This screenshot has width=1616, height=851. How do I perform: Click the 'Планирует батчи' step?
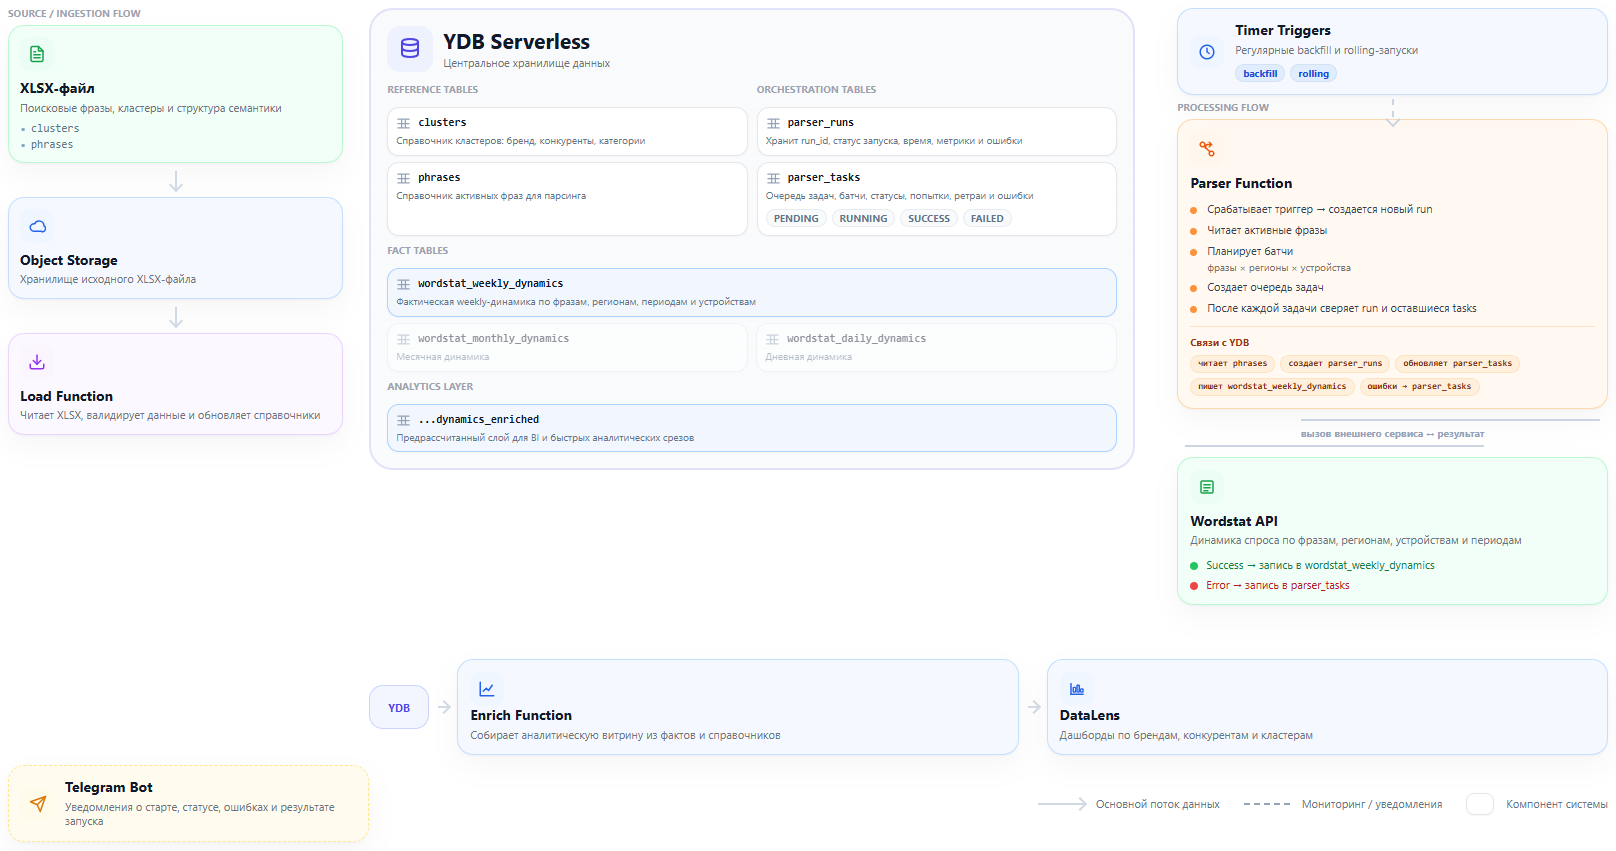[x=1250, y=251]
